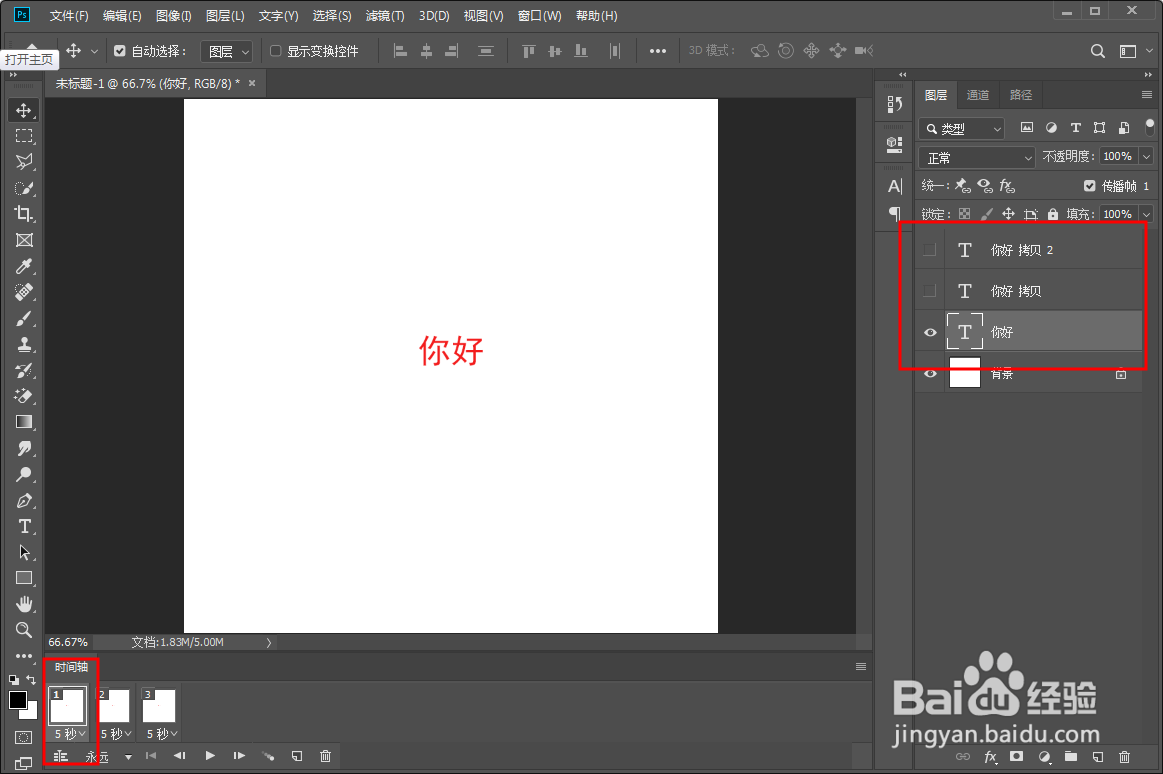Open the 图像(I) menu
This screenshot has width=1163, height=774.
click(x=174, y=16)
